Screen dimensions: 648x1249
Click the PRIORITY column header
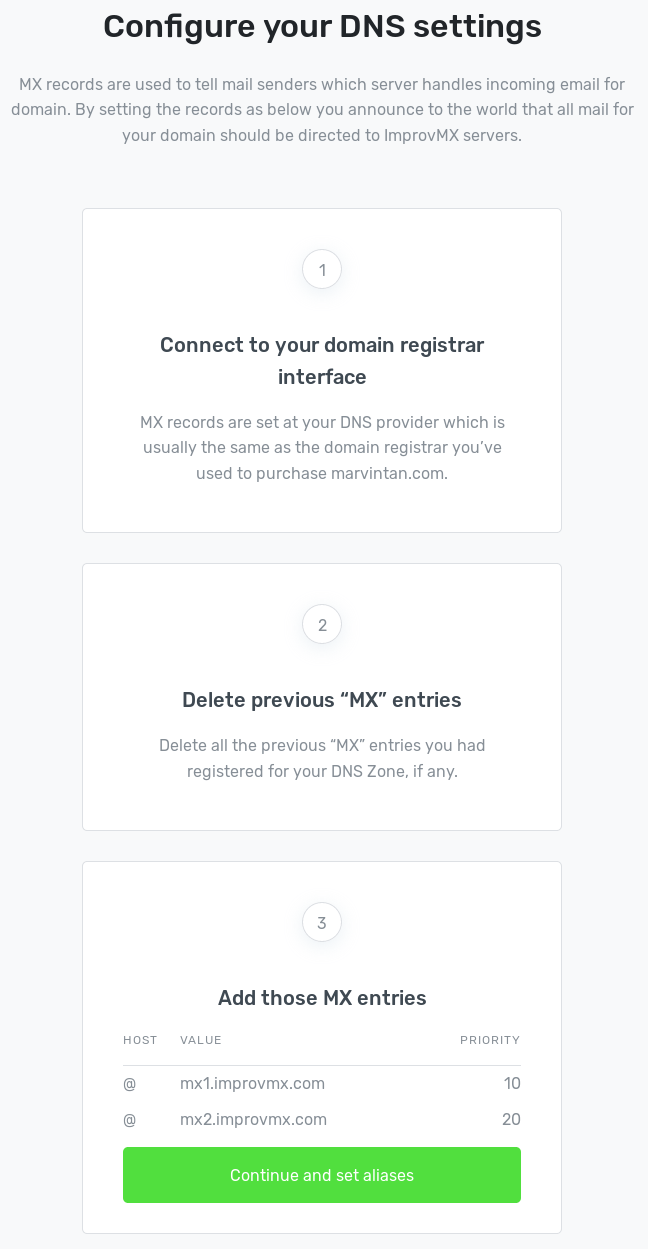click(x=490, y=1040)
